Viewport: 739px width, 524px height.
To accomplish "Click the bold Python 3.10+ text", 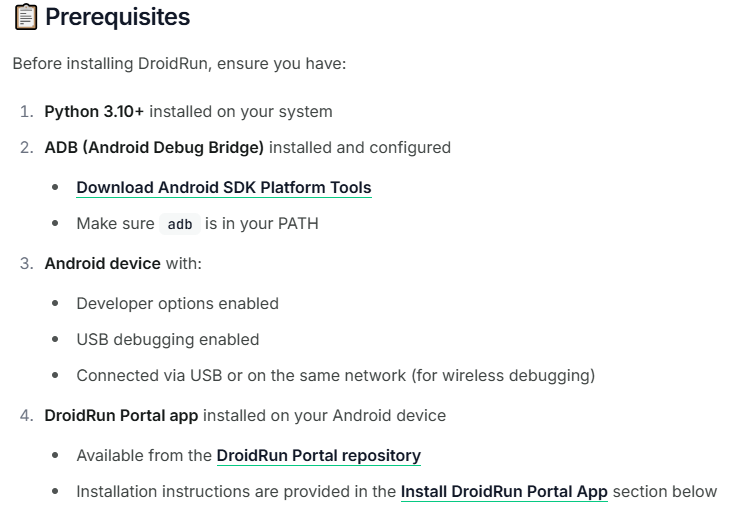I will [x=94, y=111].
